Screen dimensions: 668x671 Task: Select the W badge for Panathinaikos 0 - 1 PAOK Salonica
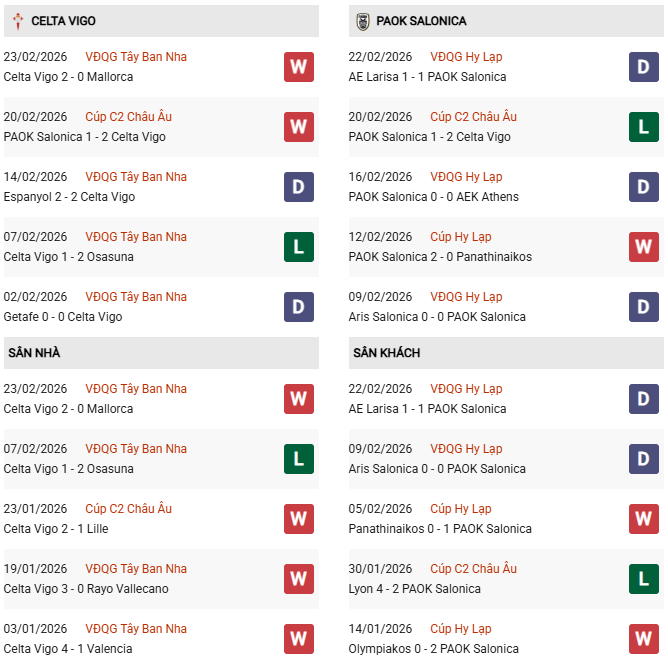(x=644, y=519)
